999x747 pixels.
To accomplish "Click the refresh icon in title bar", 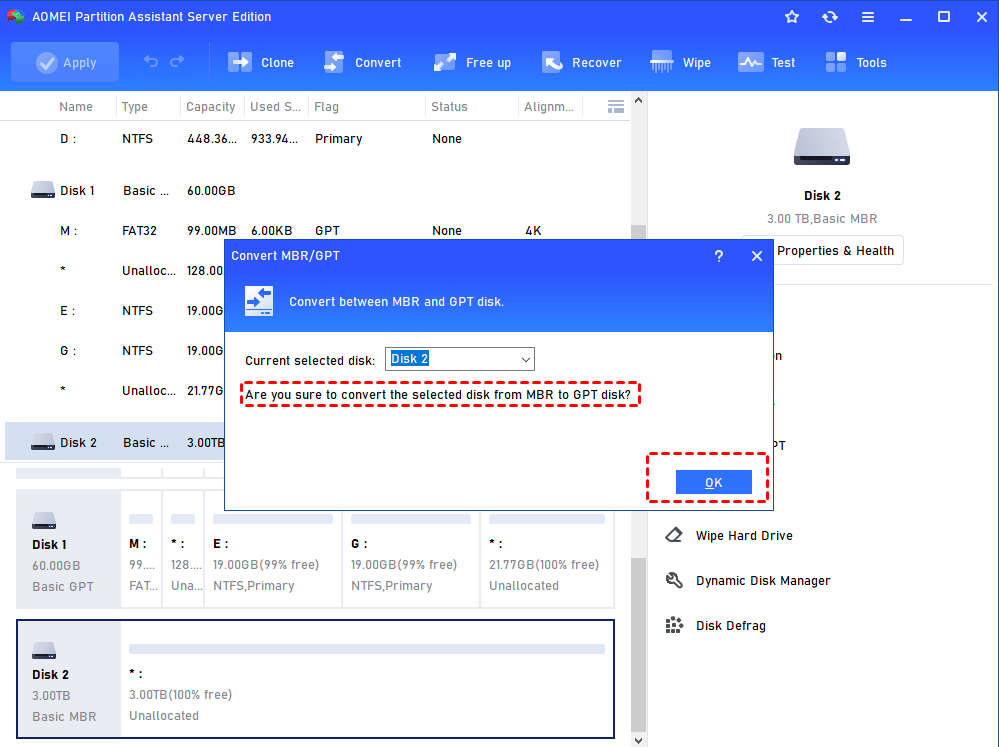I will point(830,17).
